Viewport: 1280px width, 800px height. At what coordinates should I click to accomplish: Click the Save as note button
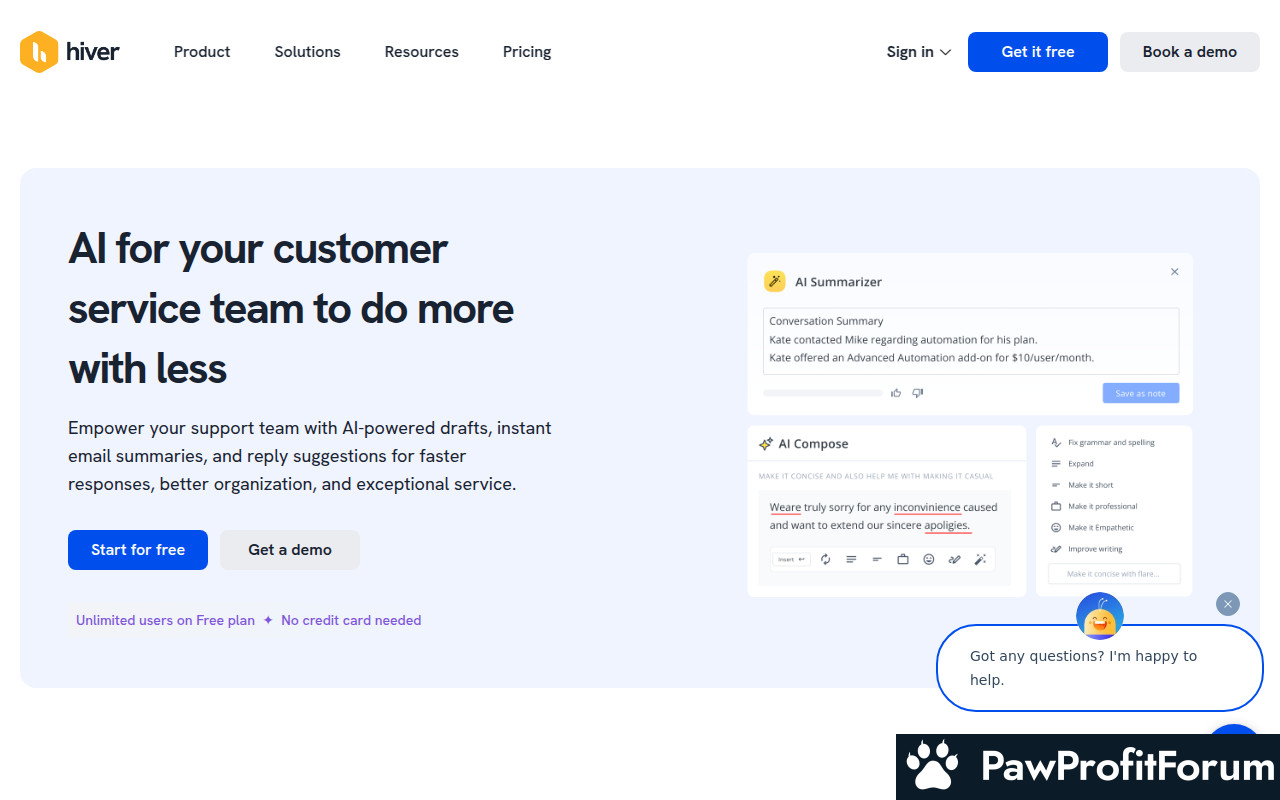click(1141, 393)
